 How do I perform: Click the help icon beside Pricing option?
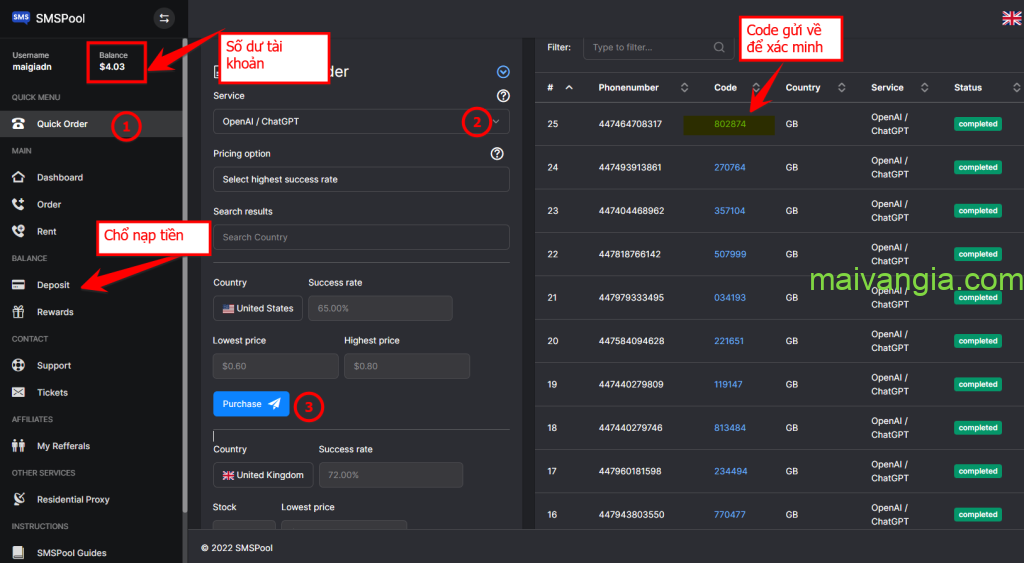tap(497, 153)
